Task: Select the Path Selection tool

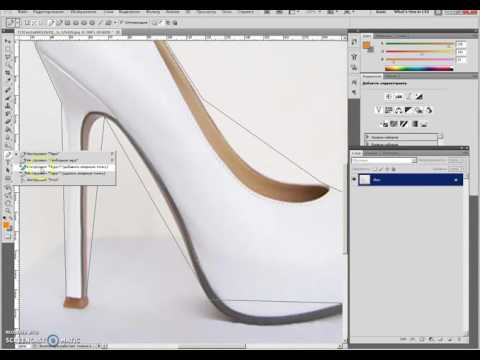Action: [8, 171]
